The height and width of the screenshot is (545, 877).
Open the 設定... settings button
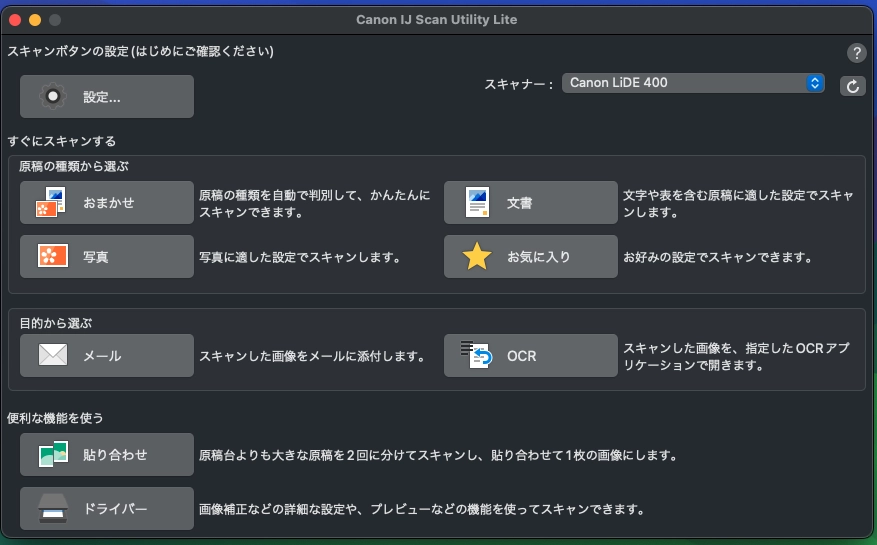pyautogui.click(x=107, y=97)
